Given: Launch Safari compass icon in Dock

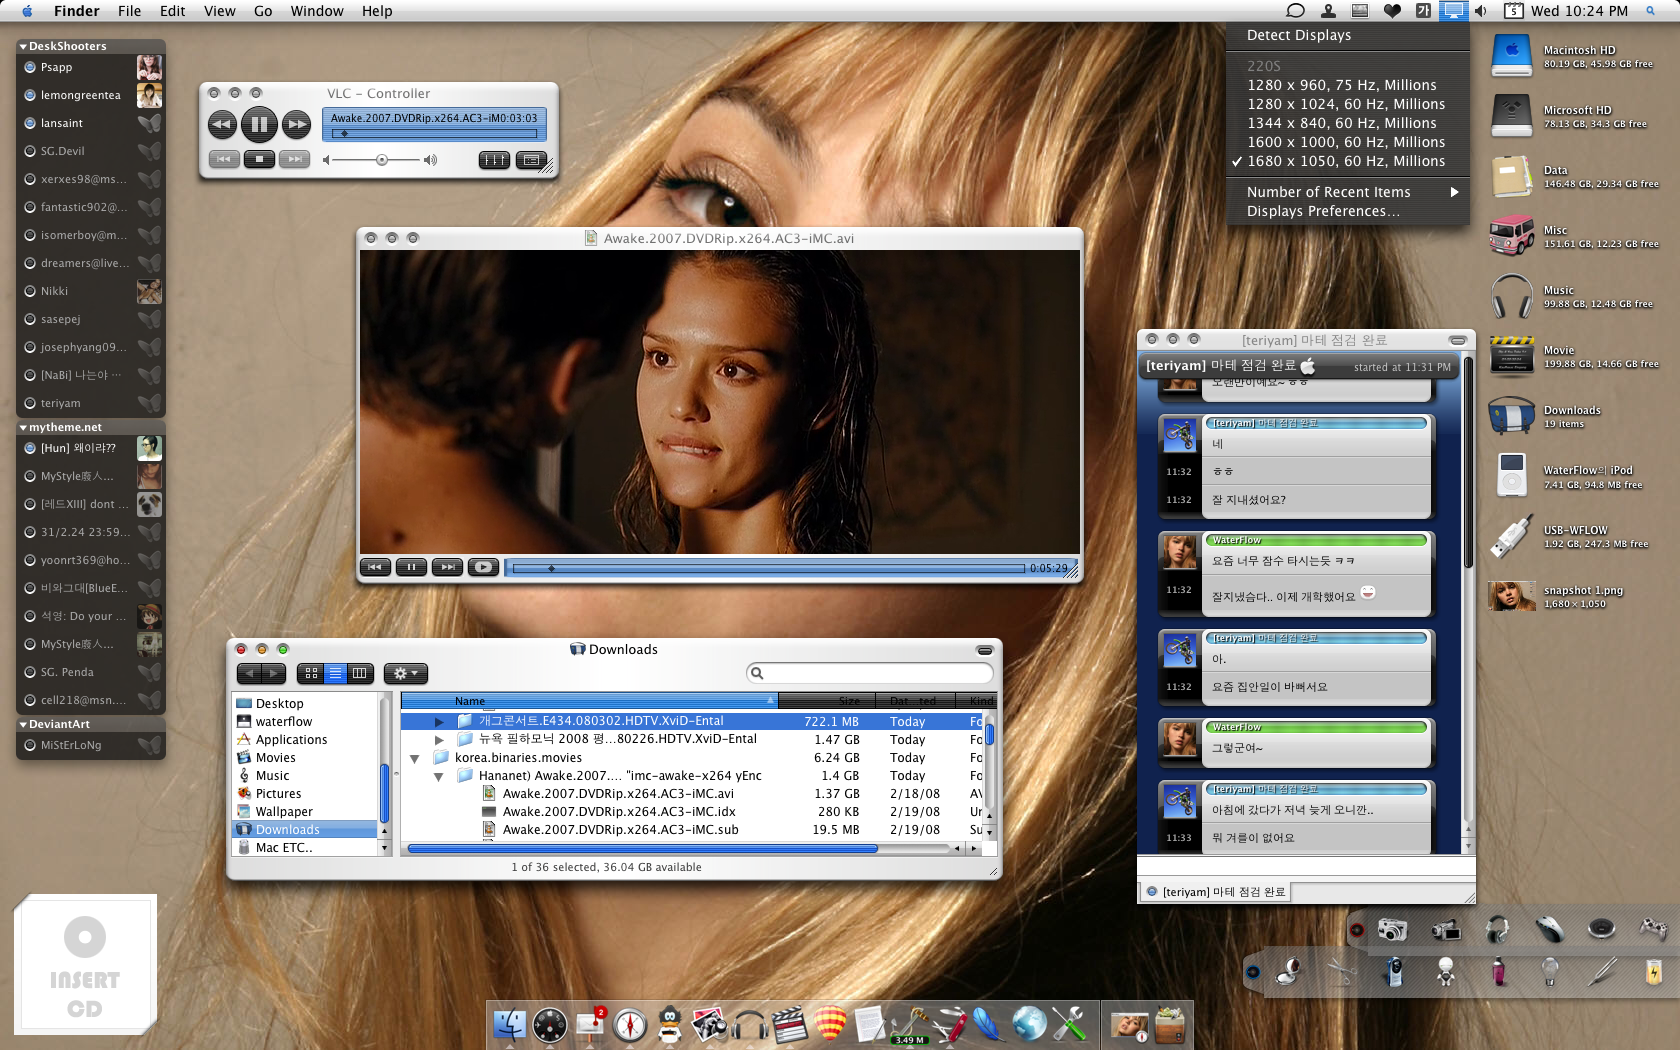Looking at the screenshot, I should click(630, 1025).
